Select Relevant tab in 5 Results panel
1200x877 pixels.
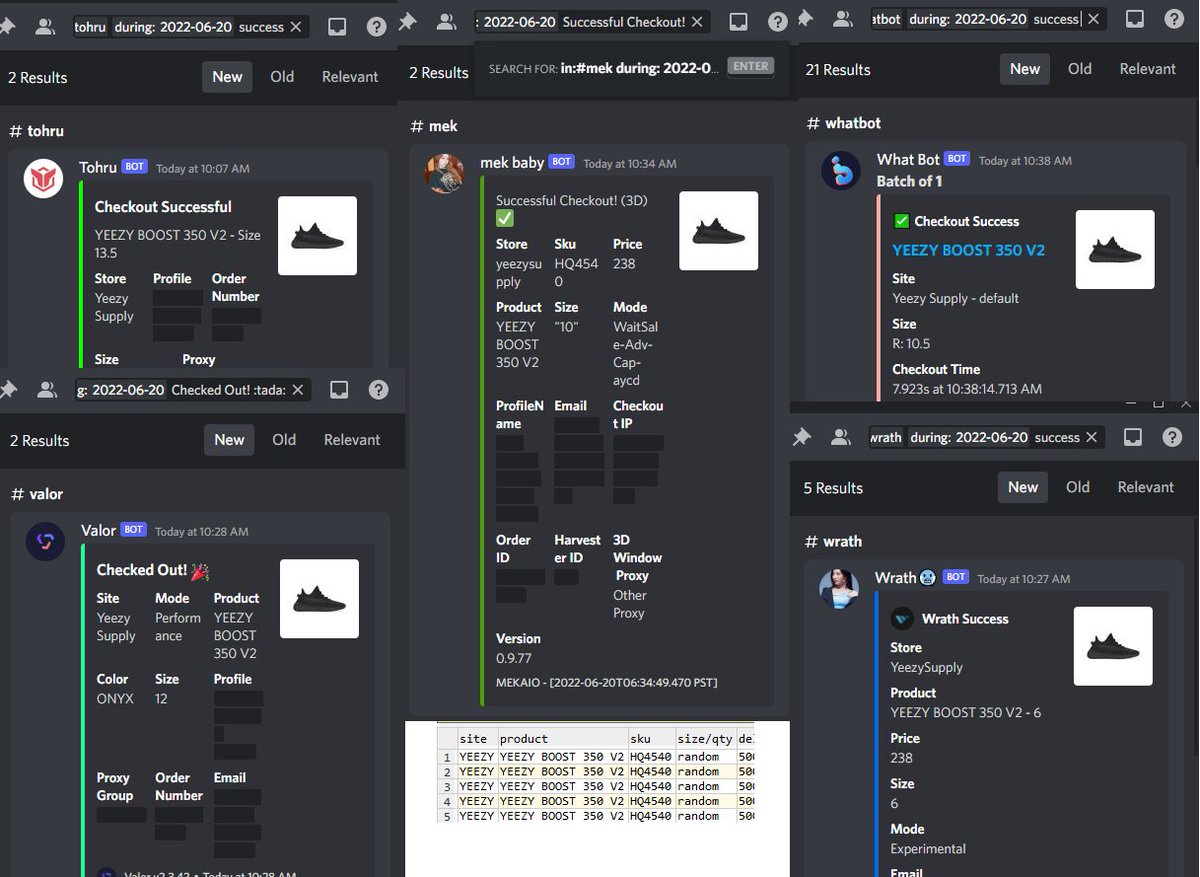(1146, 487)
